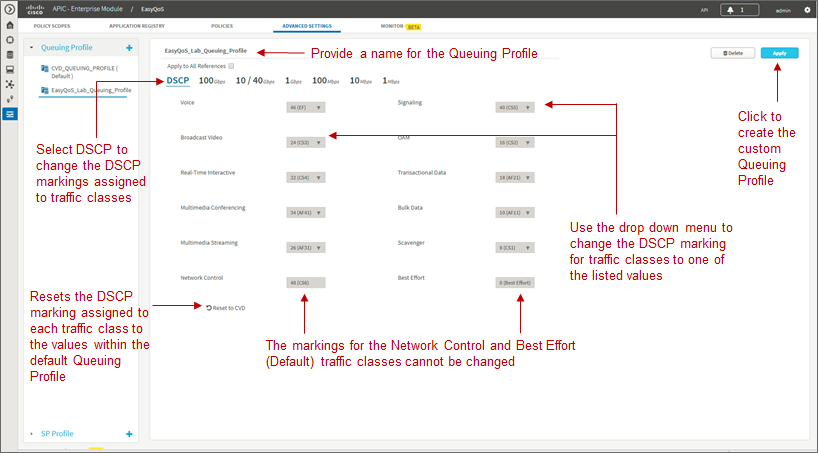Expand the SP Profile section
The width and height of the screenshot is (819, 453).
click(x=31, y=434)
